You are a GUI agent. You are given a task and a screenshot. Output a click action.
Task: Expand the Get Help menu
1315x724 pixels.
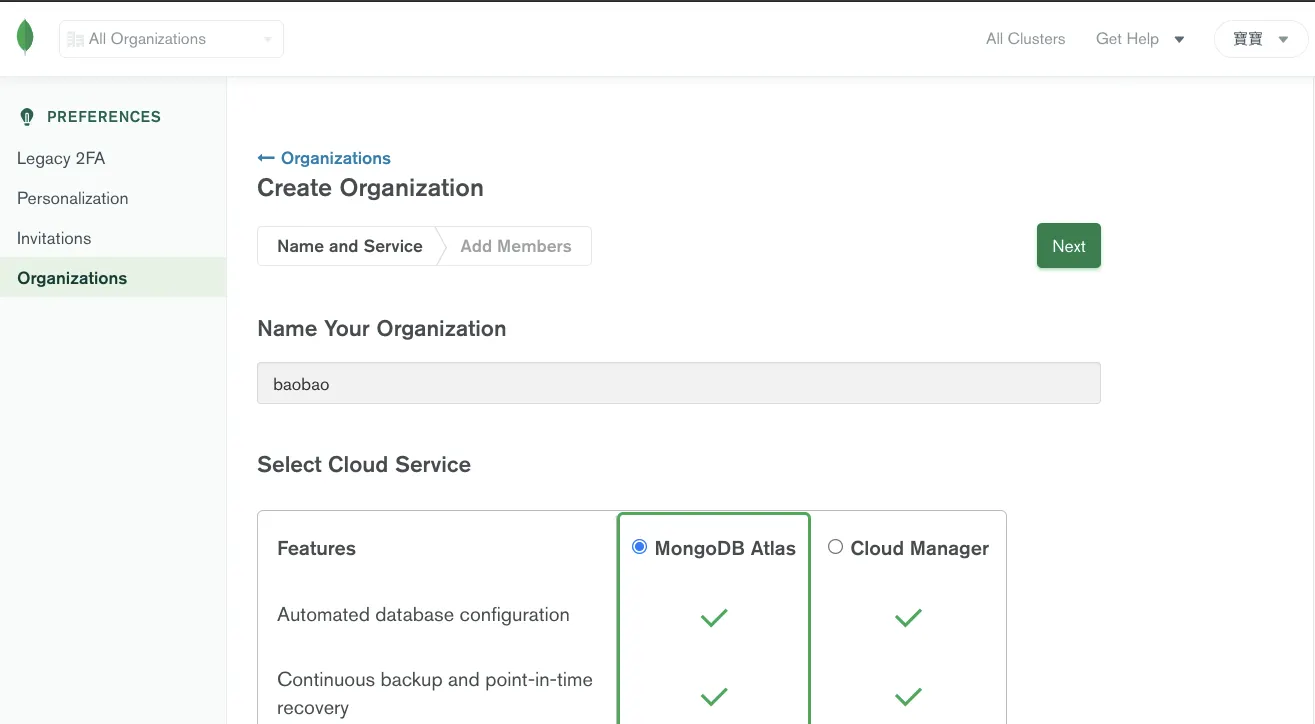tap(1140, 39)
